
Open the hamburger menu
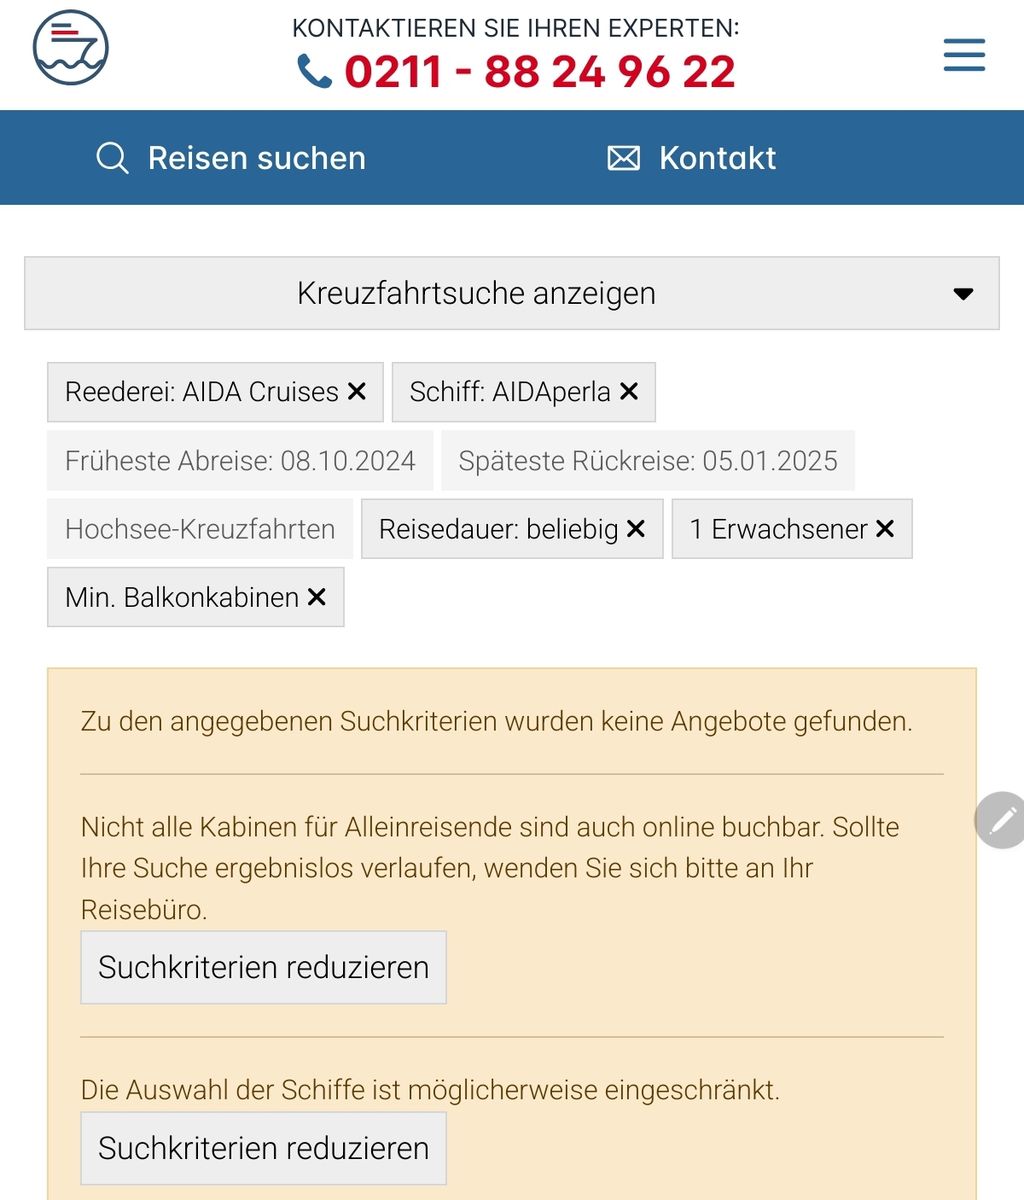[x=964, y=55]
